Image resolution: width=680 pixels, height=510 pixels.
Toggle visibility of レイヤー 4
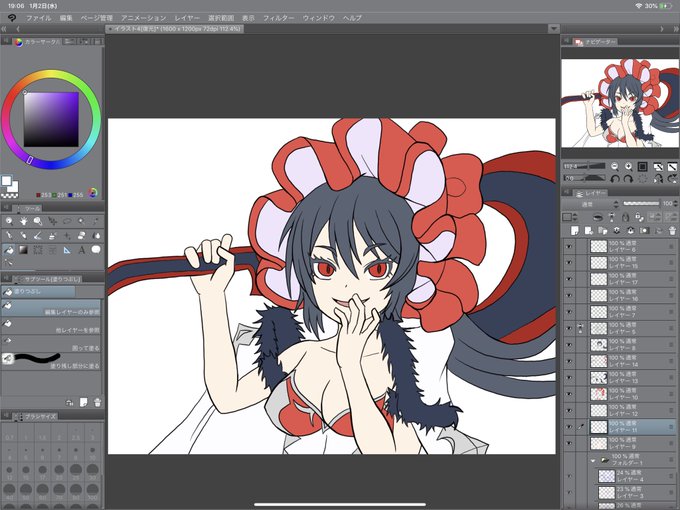point(569,476)
